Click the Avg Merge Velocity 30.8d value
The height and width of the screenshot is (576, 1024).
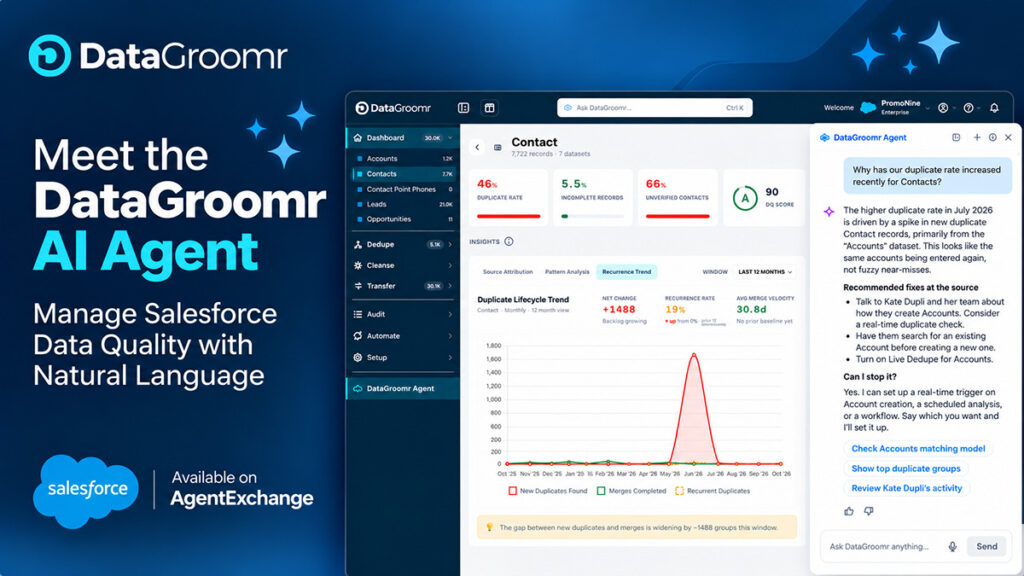click(751, 310)
